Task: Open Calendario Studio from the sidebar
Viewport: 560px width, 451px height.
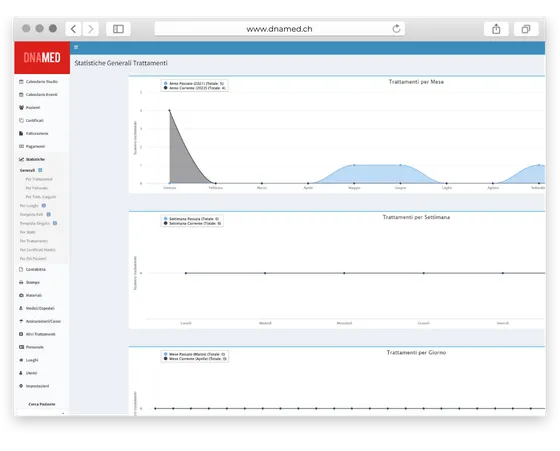Action: click(38, 82)
